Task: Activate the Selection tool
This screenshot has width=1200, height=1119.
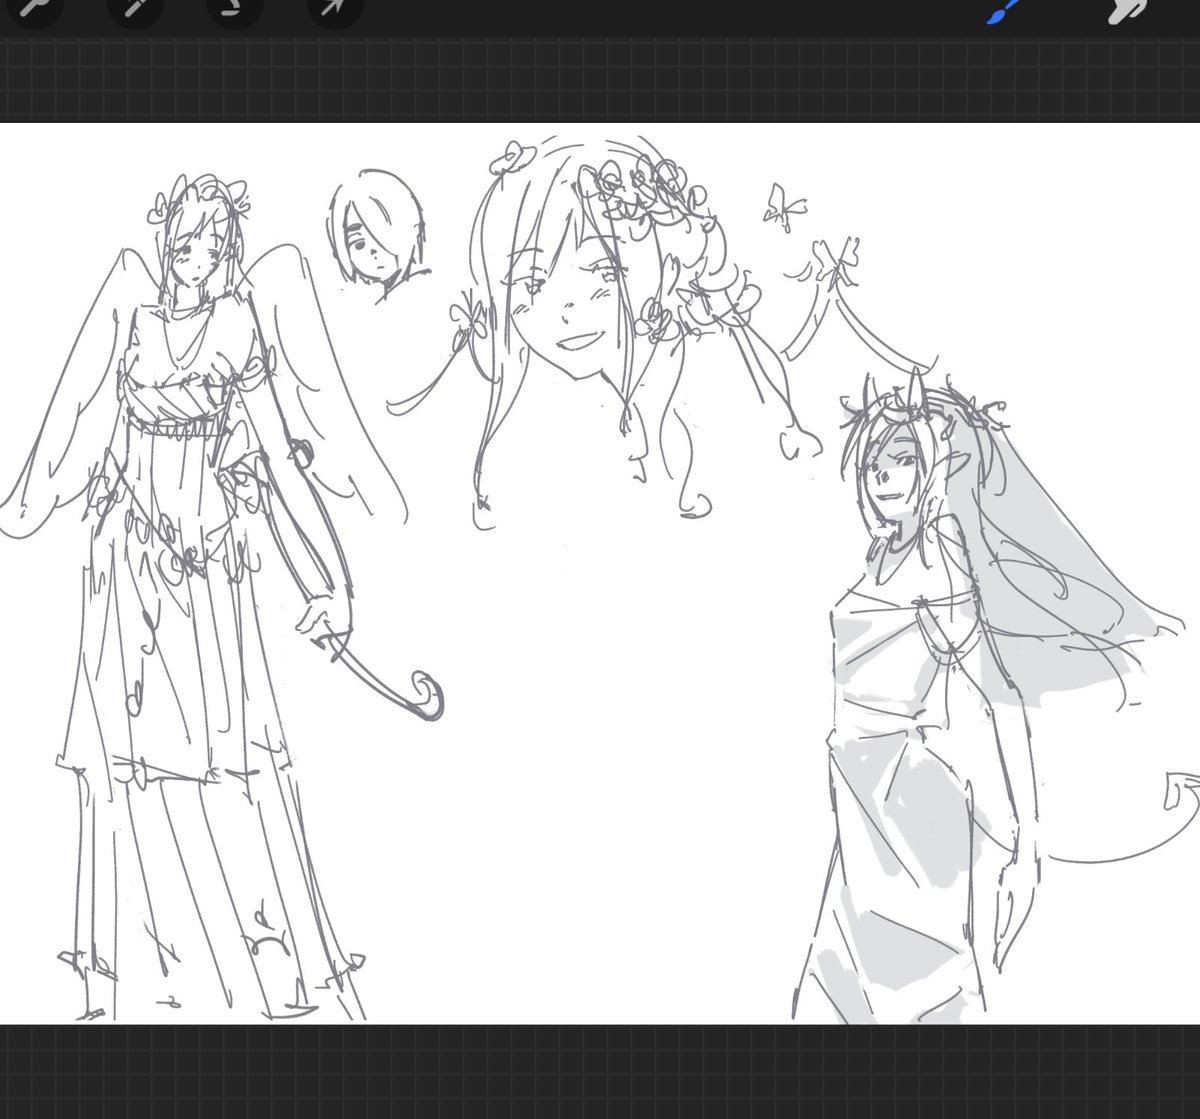Action: point(233,9)
